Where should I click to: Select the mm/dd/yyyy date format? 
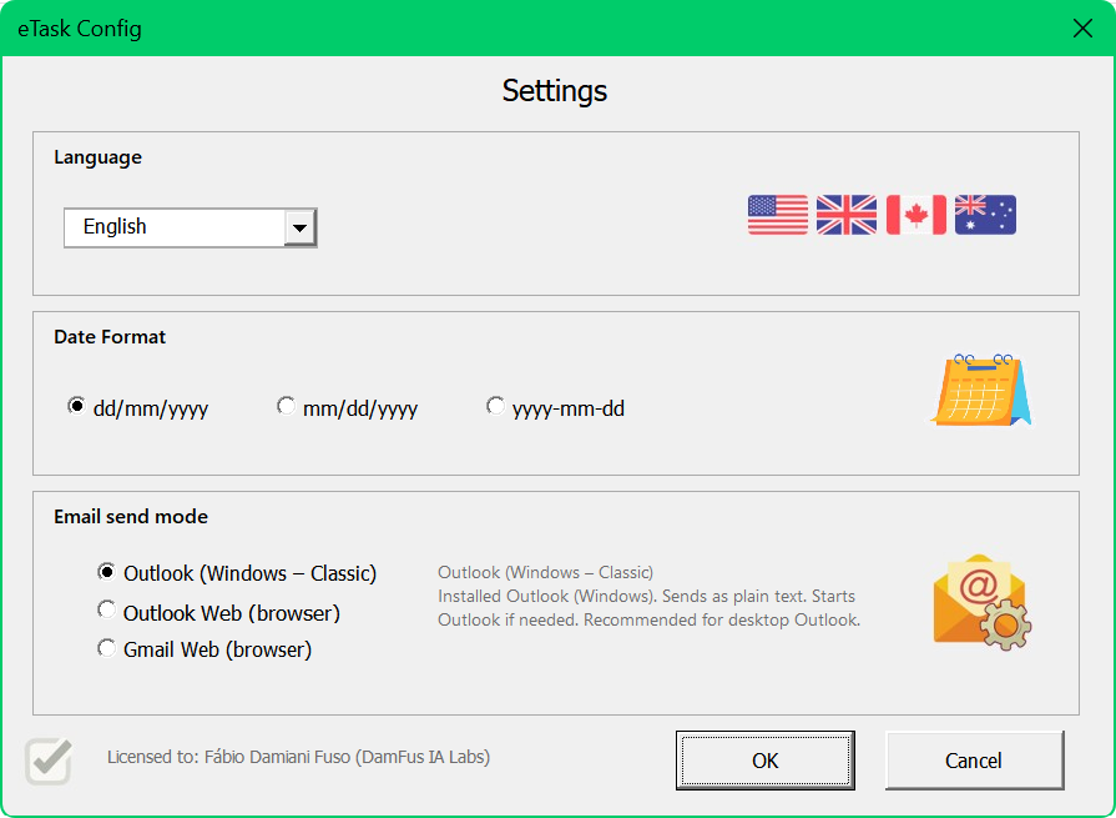287,405
